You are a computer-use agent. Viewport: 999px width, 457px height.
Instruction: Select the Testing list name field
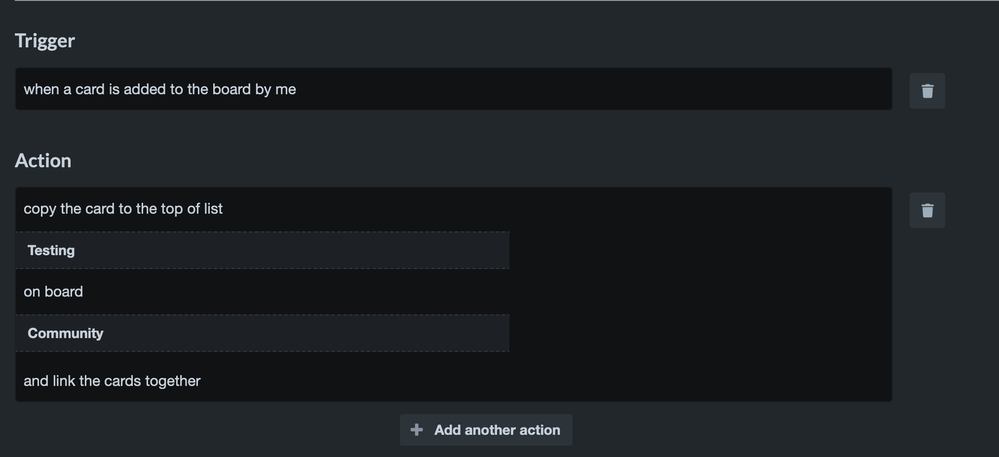pyautogui.click(x=262, y=250)
